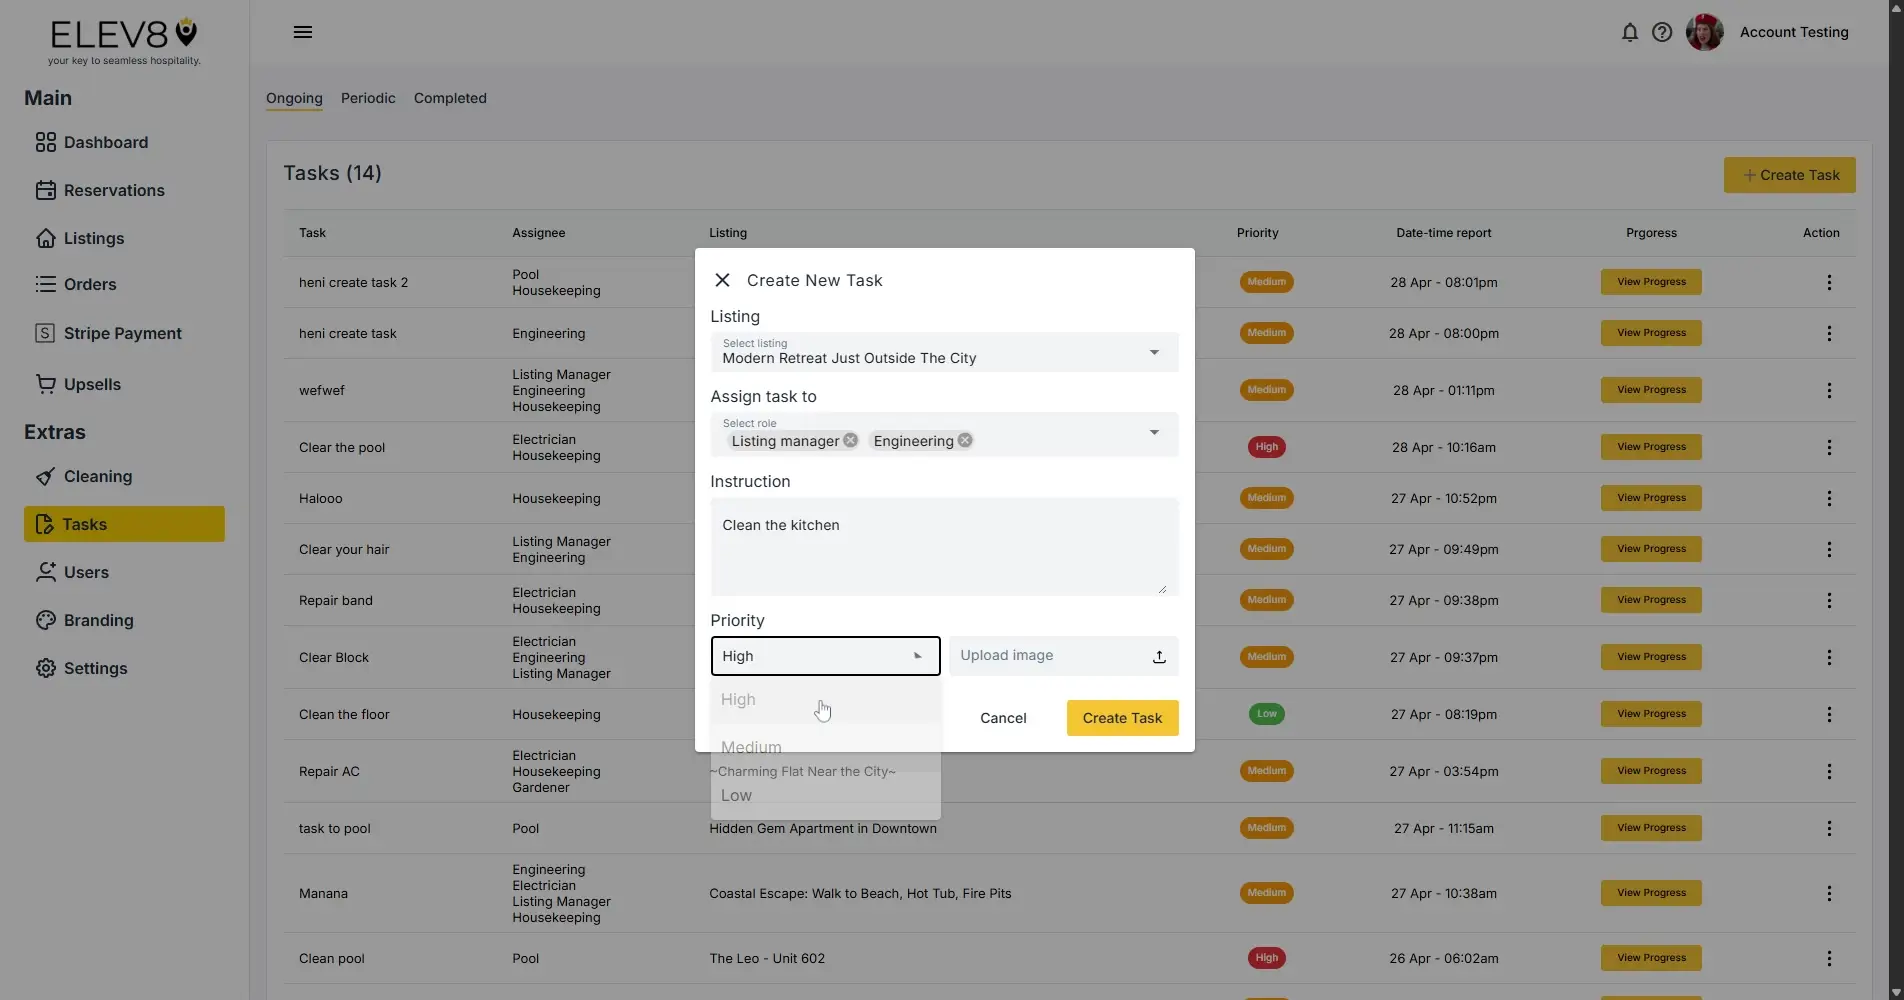Cancel the new task dialog
This screenshot has height=1000, width=1904.
[x=1003, y=717]
